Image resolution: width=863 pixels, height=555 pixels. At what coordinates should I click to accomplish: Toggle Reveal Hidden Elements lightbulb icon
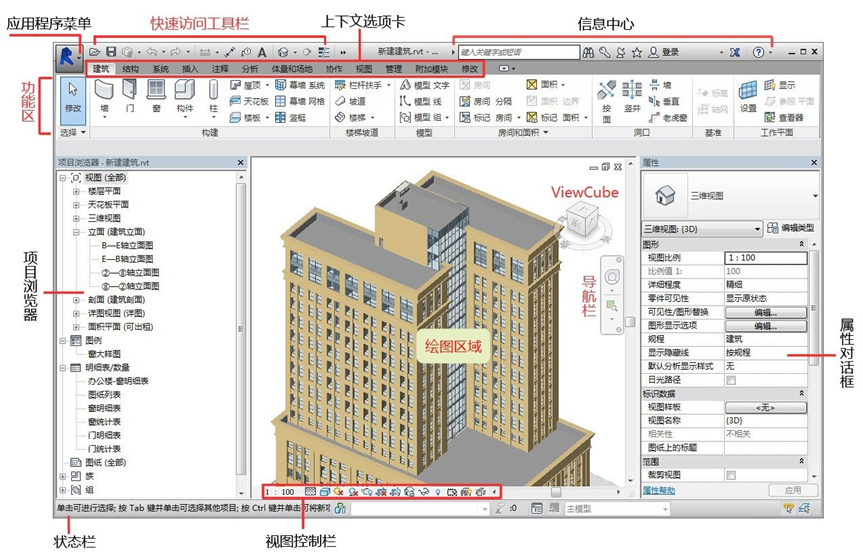438,492
